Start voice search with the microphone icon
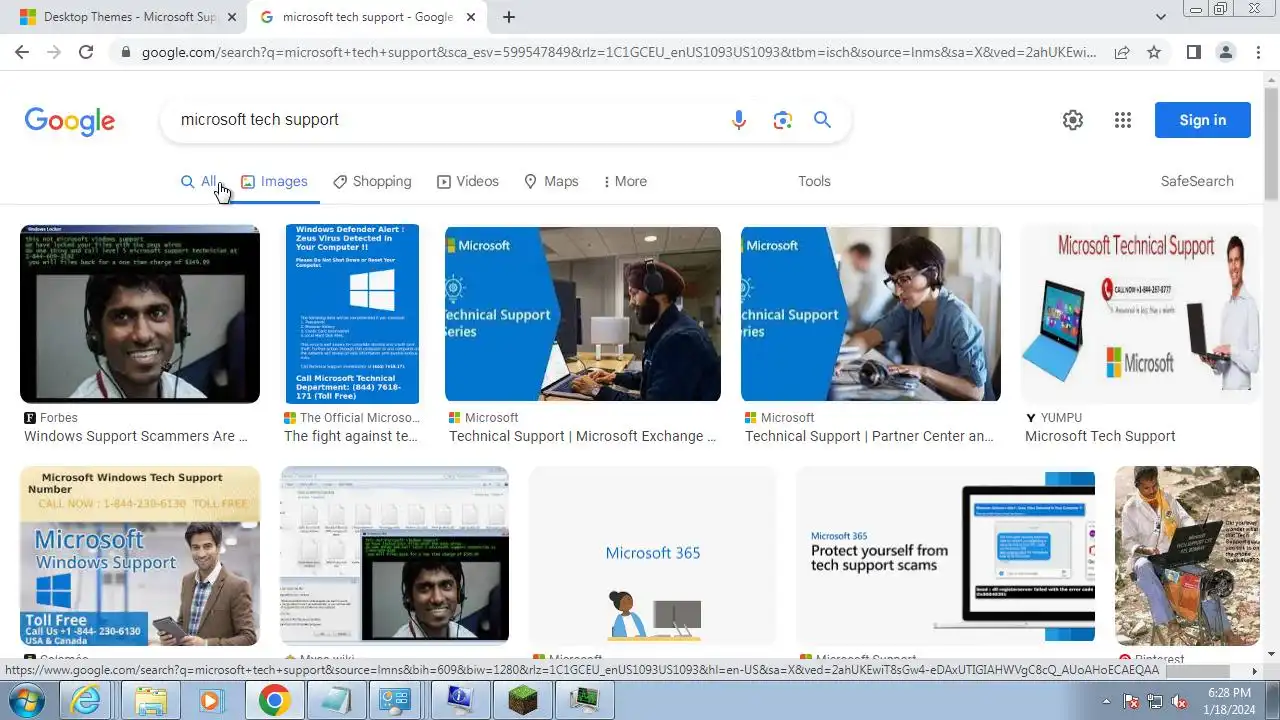The width and height of the screenshot is (1280, 720). pos(739,120)
